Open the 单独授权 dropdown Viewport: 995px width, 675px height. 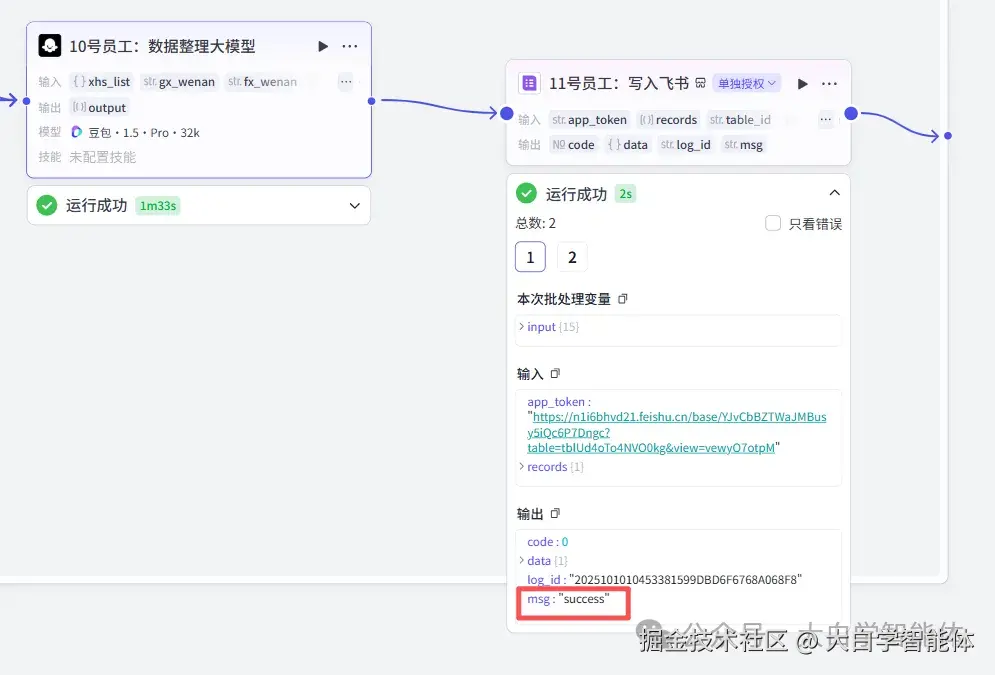coord(746,83)
